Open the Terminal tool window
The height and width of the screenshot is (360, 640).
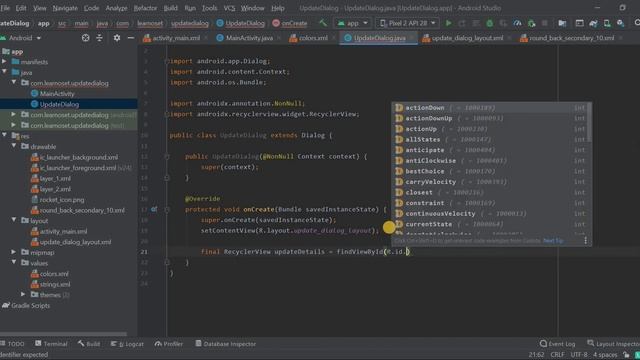coord(51,344)
